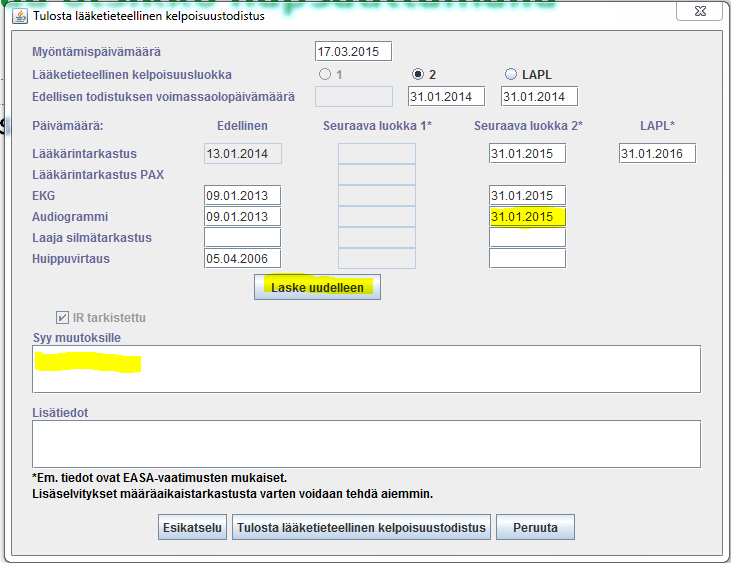
Task: Click the Syy muutoksille label
Action: (76, 337)
